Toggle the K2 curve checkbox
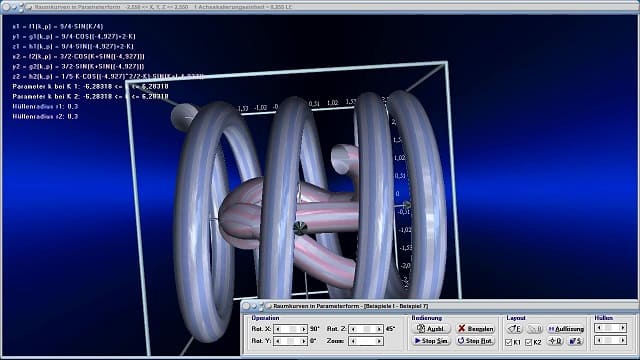This screenshot has width=640, height=360. click(529, 342)
